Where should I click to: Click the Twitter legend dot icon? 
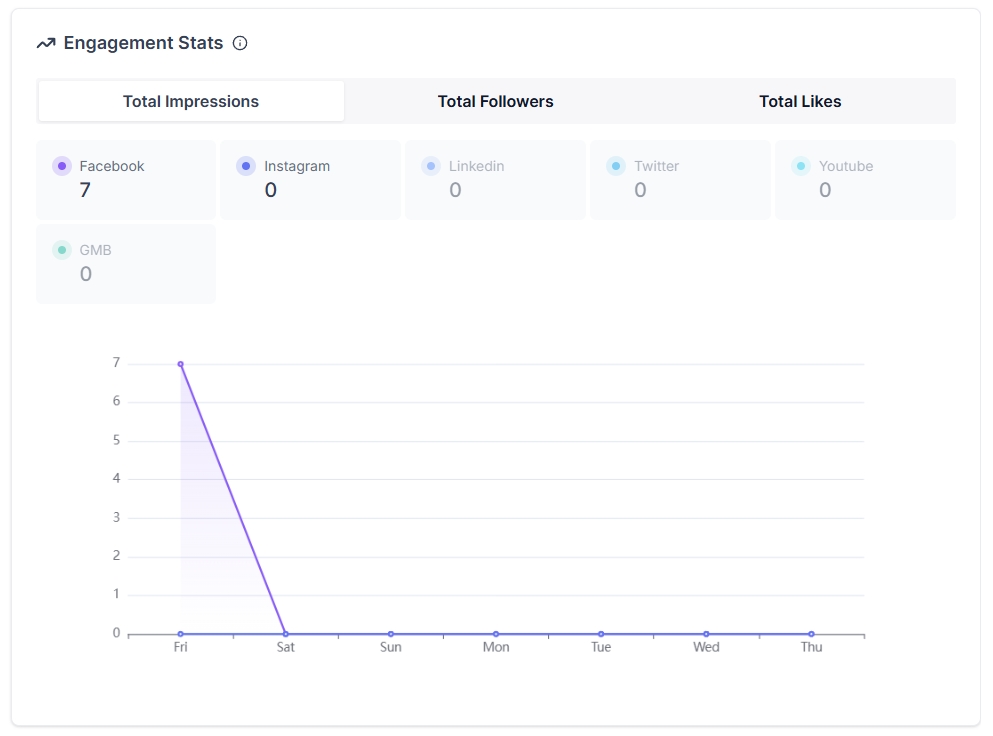[x=616, y=166]
